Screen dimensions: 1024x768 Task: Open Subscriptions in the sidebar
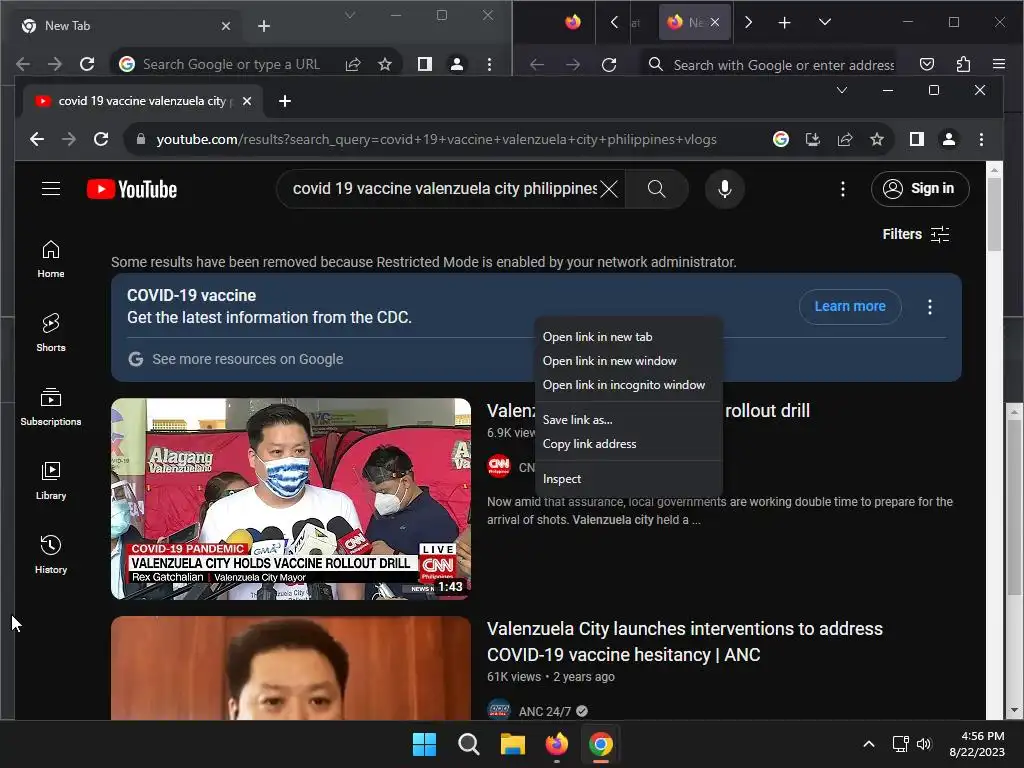51,407
